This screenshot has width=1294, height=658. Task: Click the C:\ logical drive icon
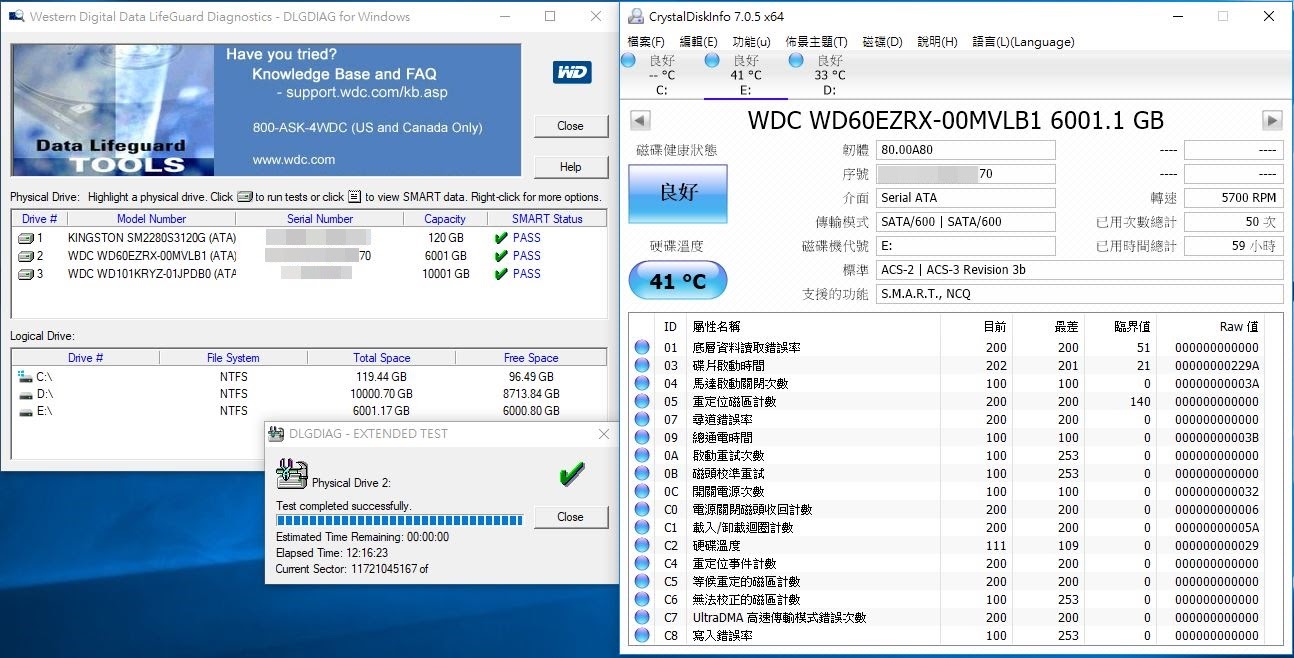coord(24,377)
